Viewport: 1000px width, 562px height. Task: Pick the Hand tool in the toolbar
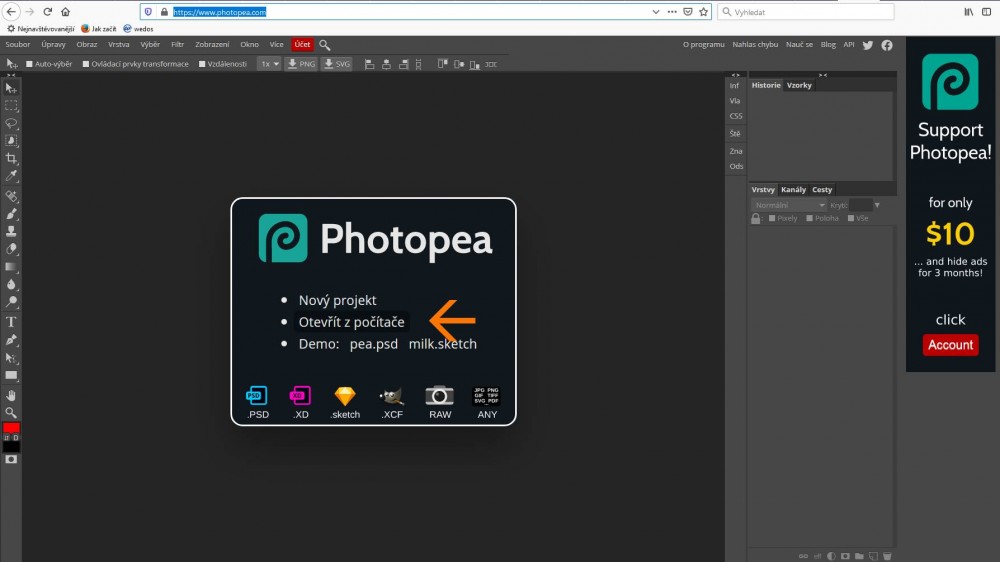tap(12, 395)
